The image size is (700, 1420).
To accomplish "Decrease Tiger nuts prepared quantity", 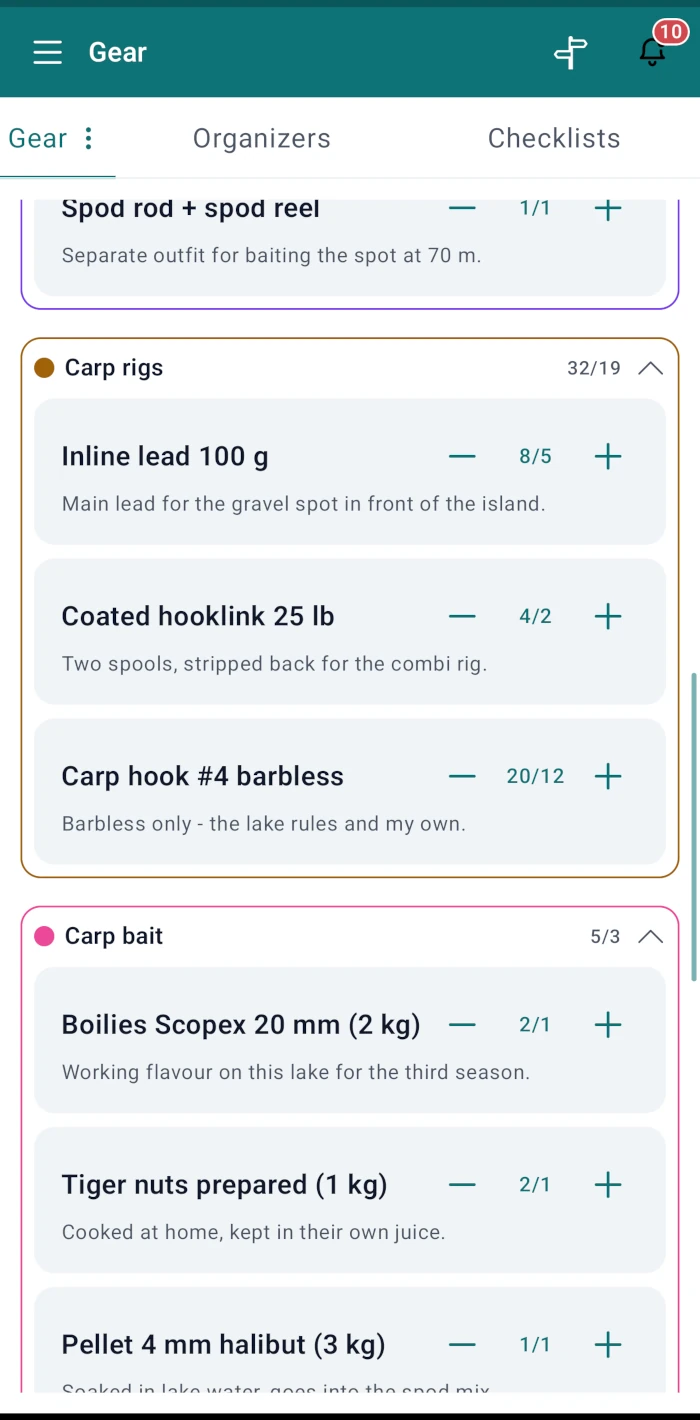I will click(x=462, y=1185).
